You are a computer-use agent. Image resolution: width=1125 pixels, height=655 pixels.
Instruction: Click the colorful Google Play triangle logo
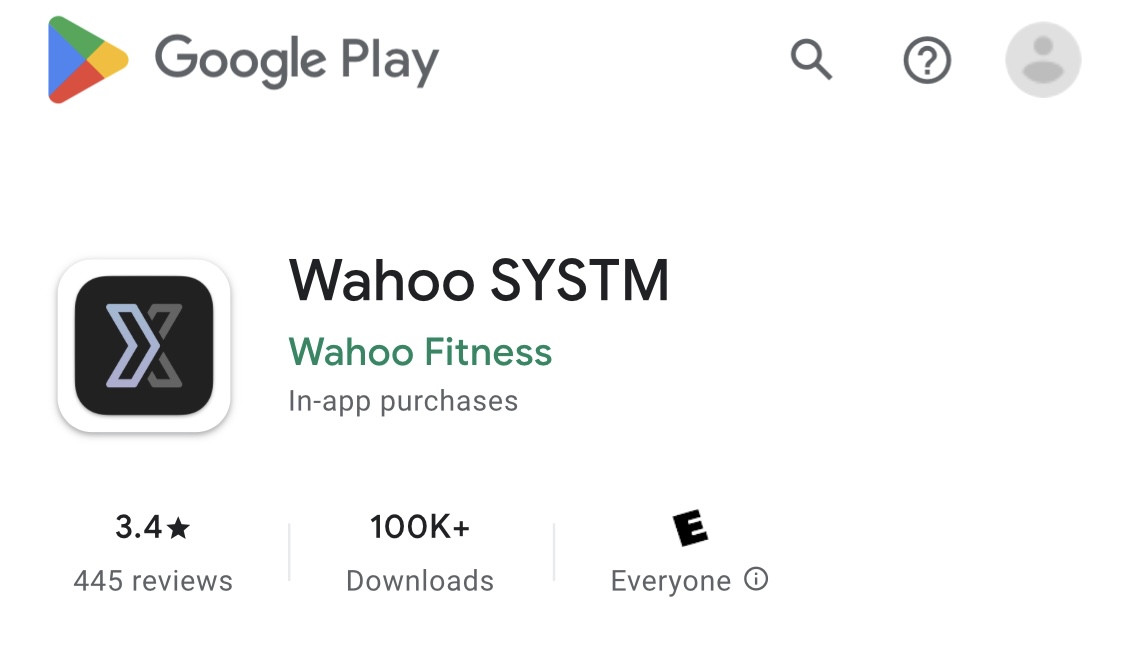88,60
